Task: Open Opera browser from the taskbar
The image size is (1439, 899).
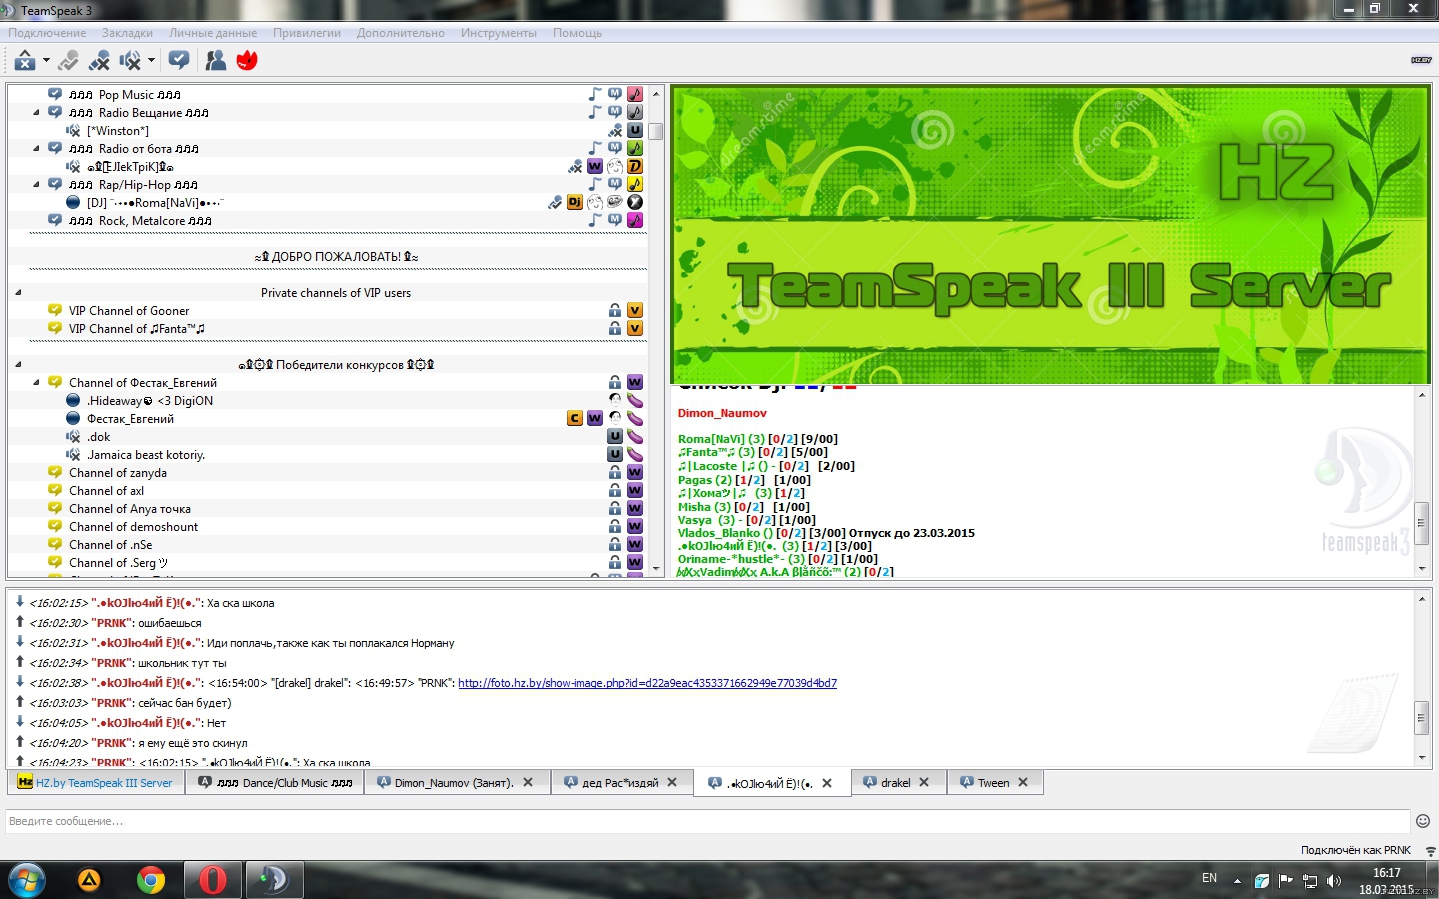Action: point(212,880)
